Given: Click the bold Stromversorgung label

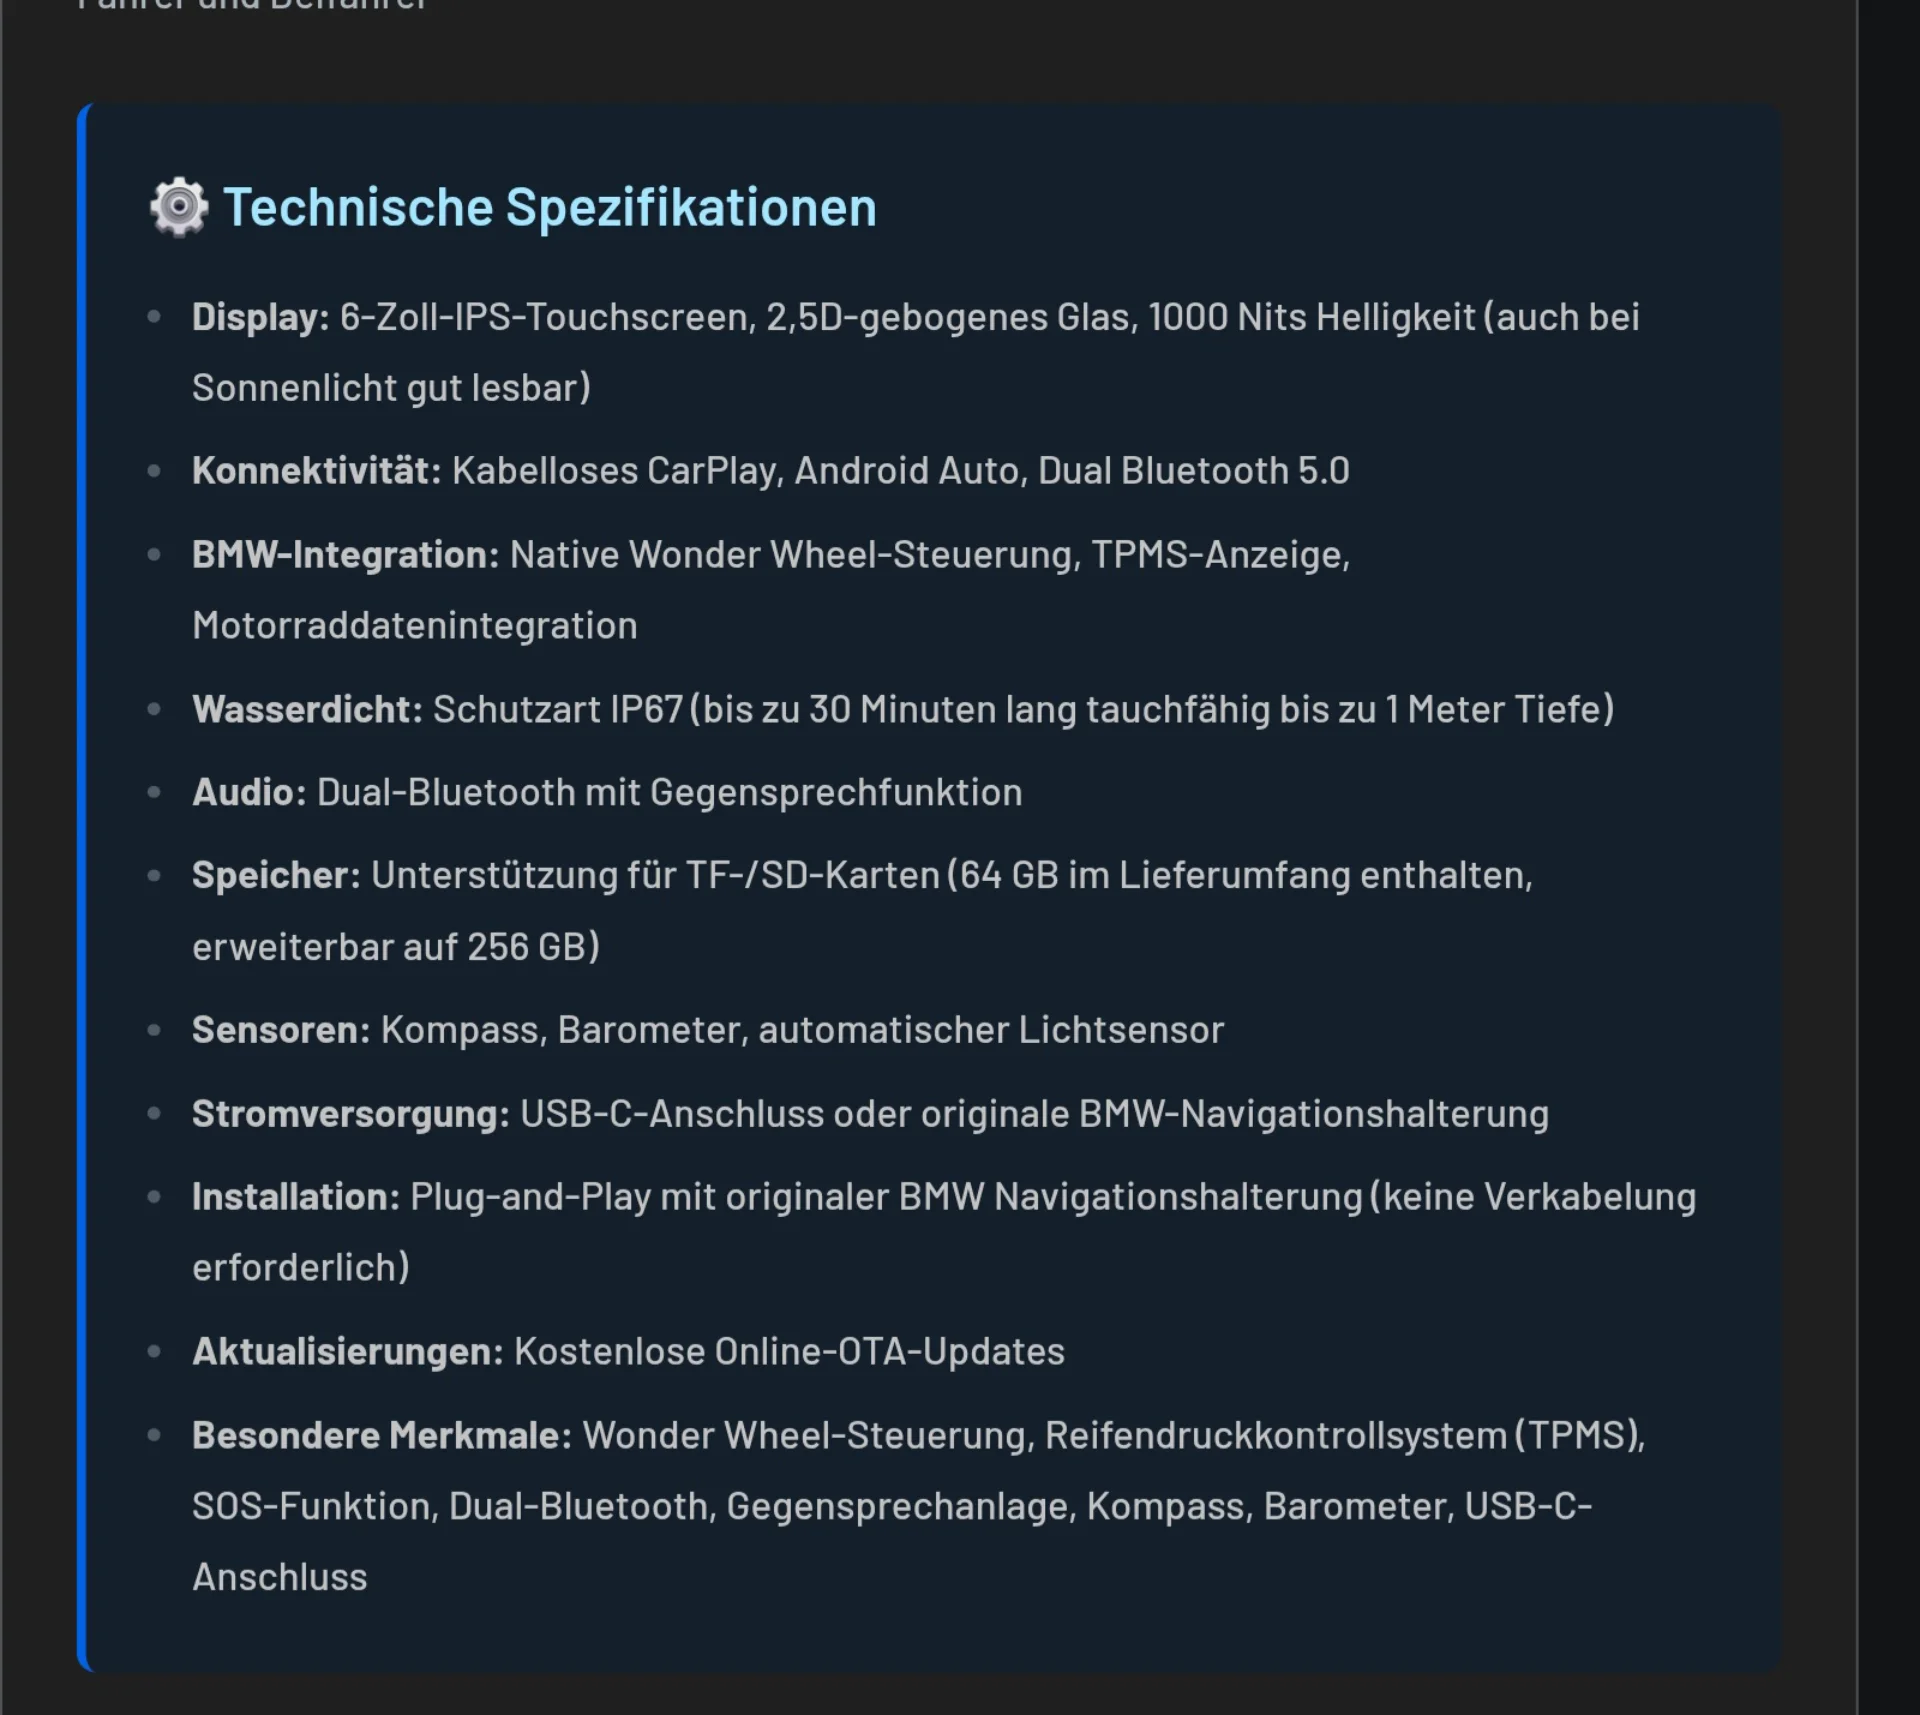Looking at the screenshot, I should (350, 1114).
